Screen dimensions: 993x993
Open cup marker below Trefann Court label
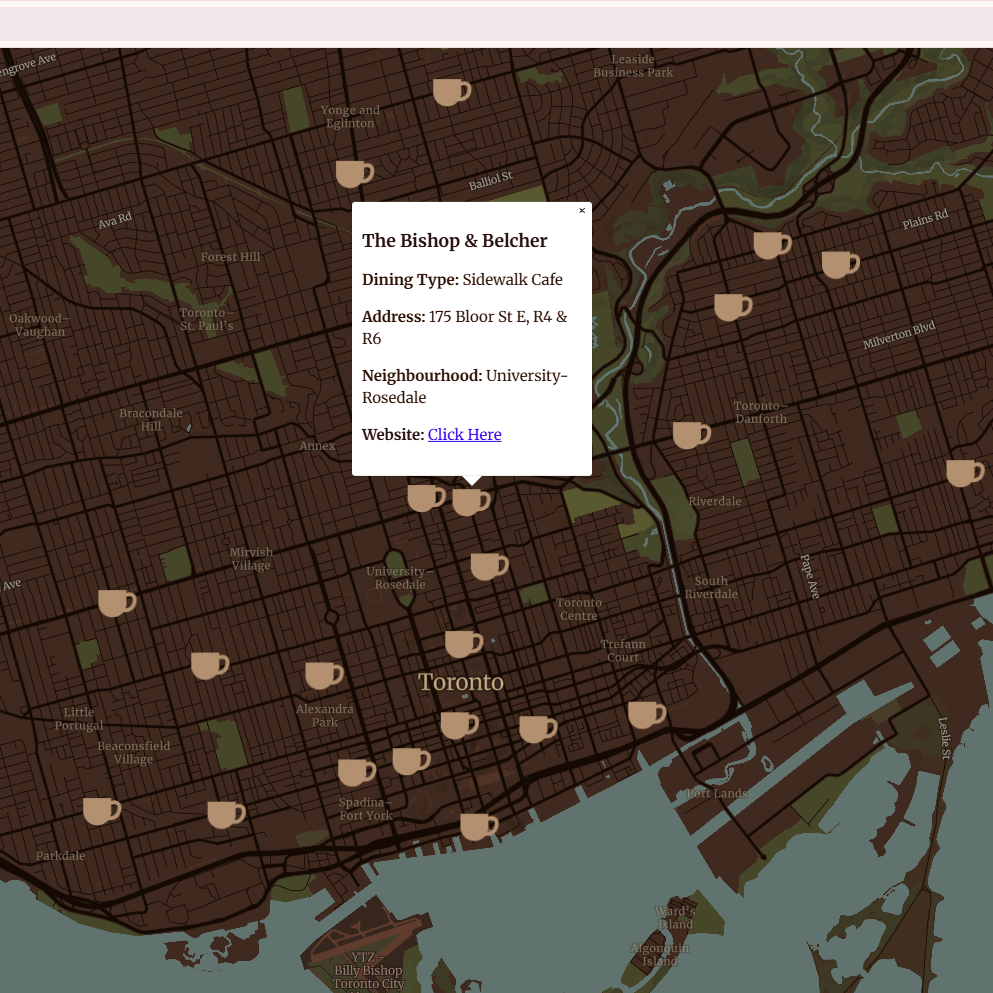(x=646, y=715)
